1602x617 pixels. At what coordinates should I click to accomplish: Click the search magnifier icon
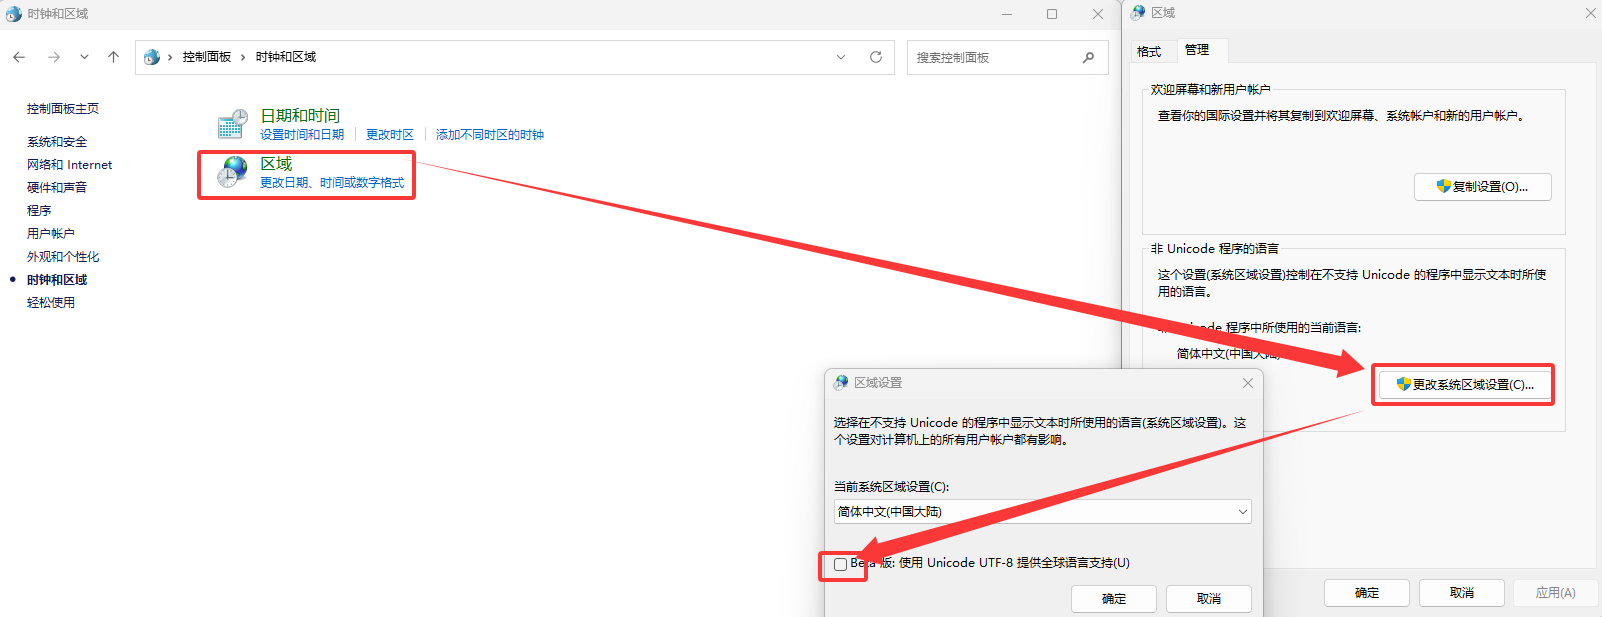tap(1089, 57)
